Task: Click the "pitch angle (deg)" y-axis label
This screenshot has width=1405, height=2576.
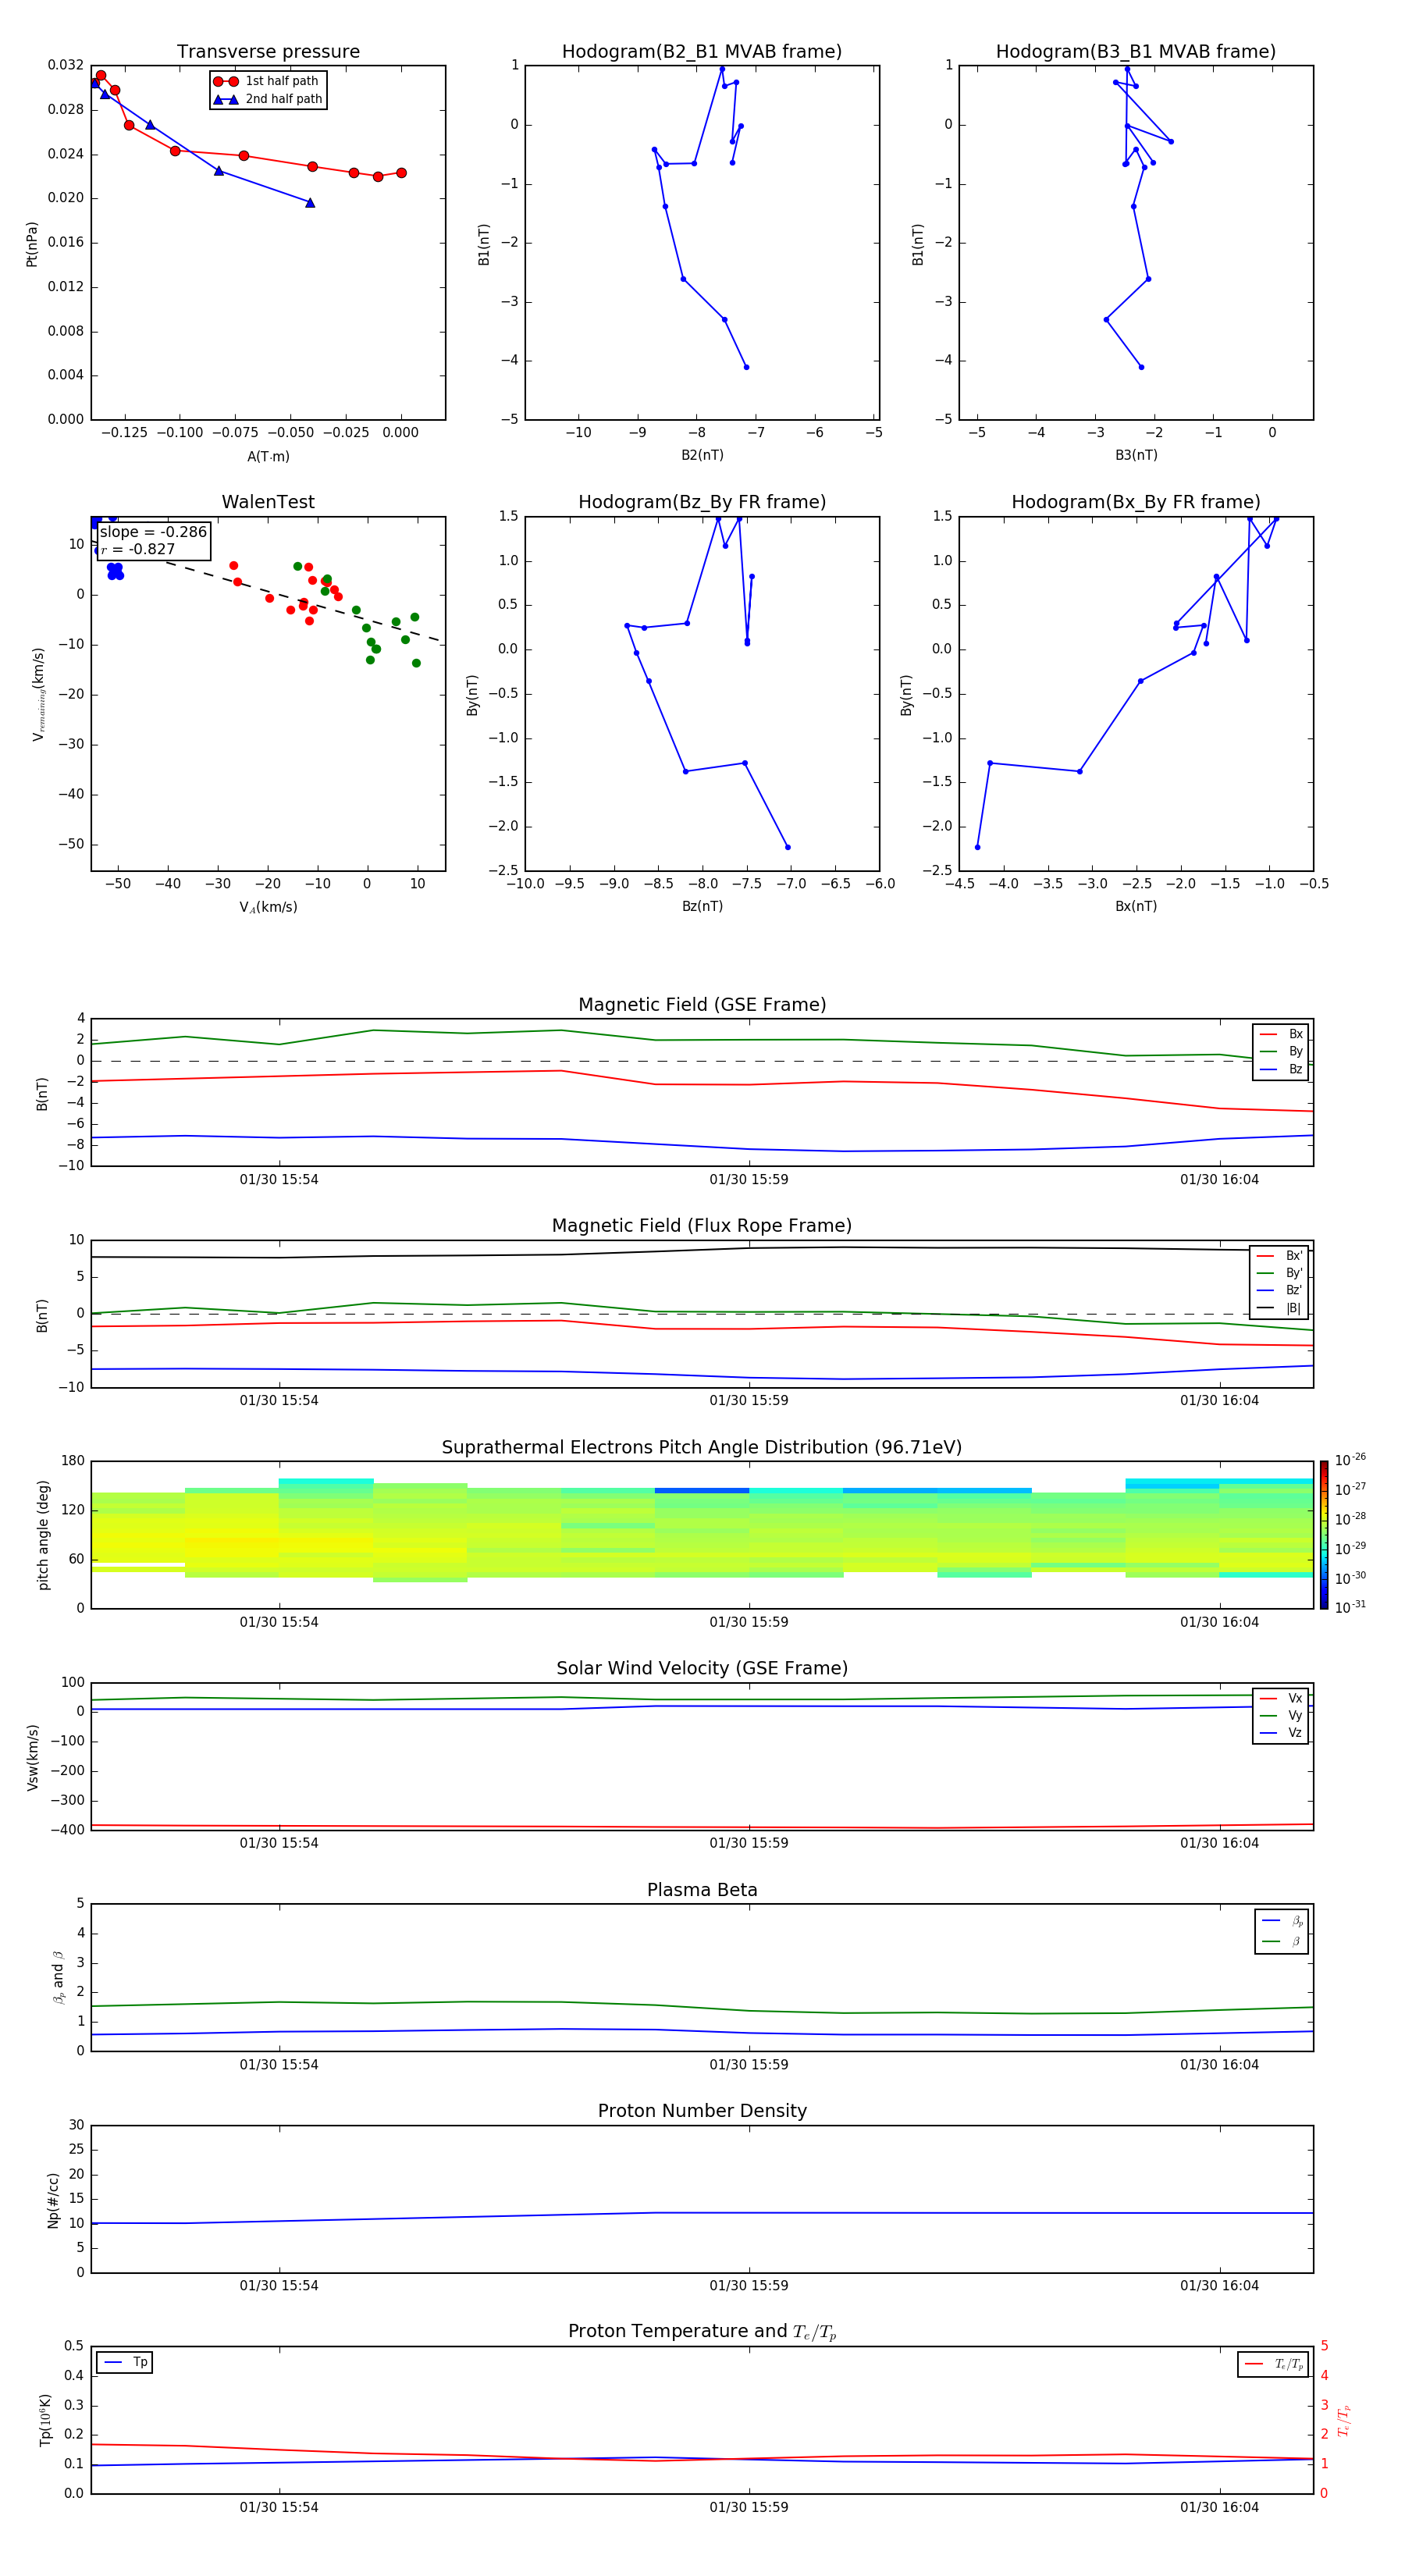Action: pyautogui.click(x=44, y=1535)
